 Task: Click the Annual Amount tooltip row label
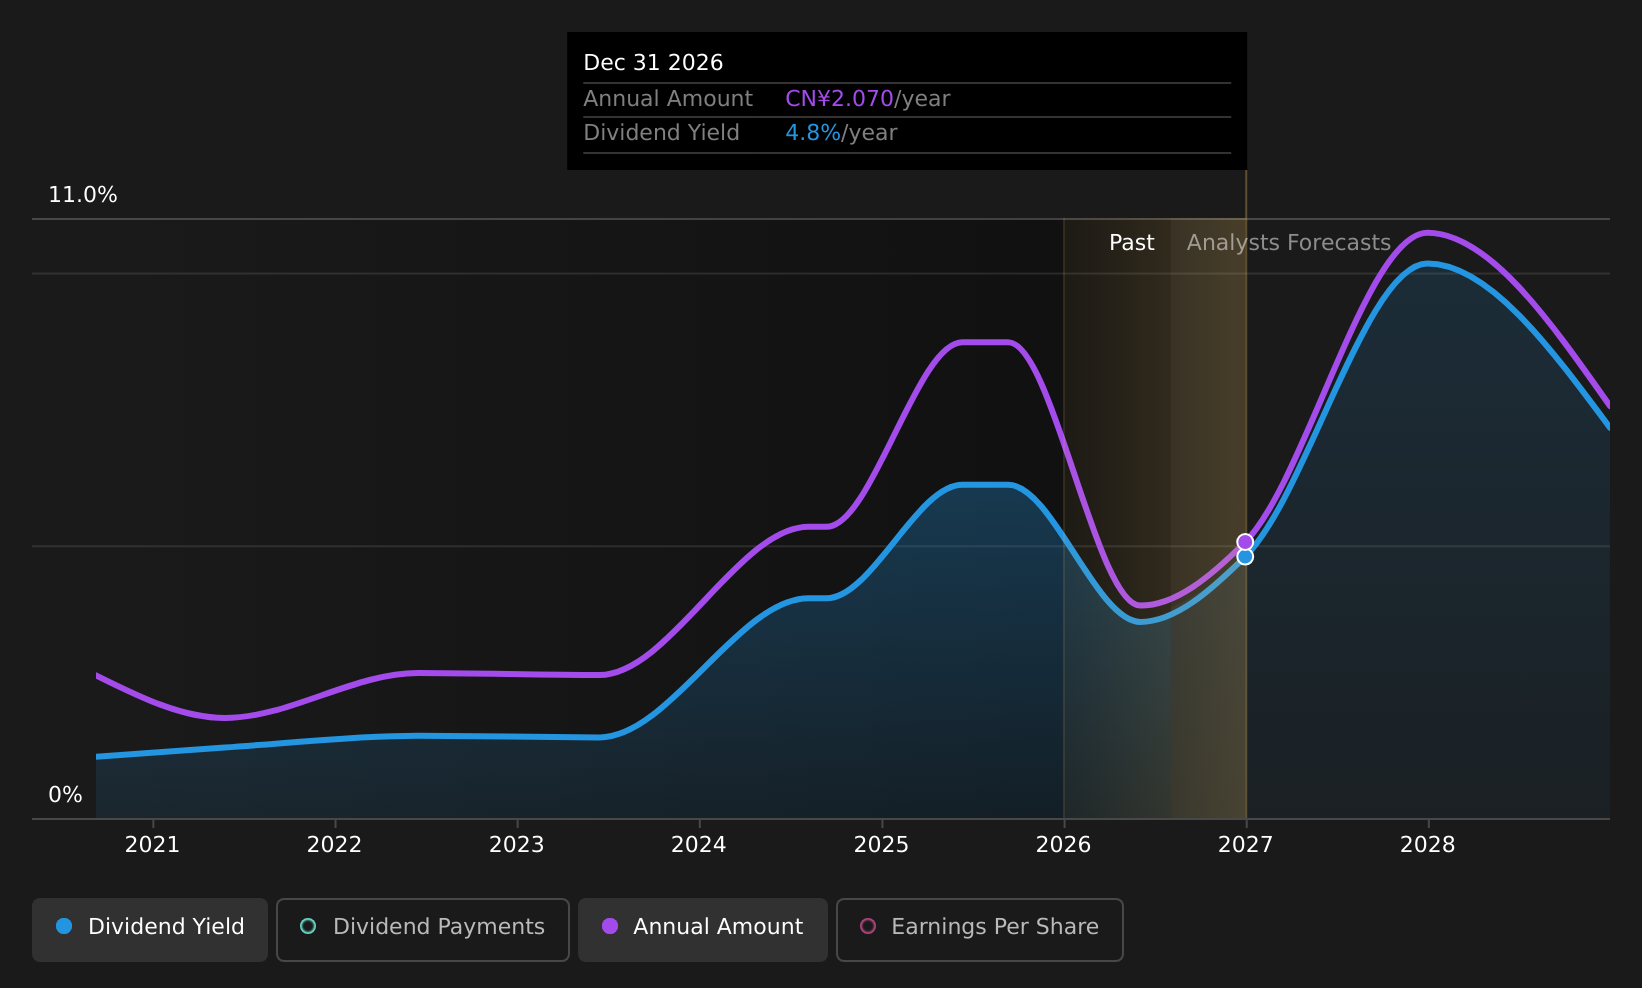coord(668,99)
